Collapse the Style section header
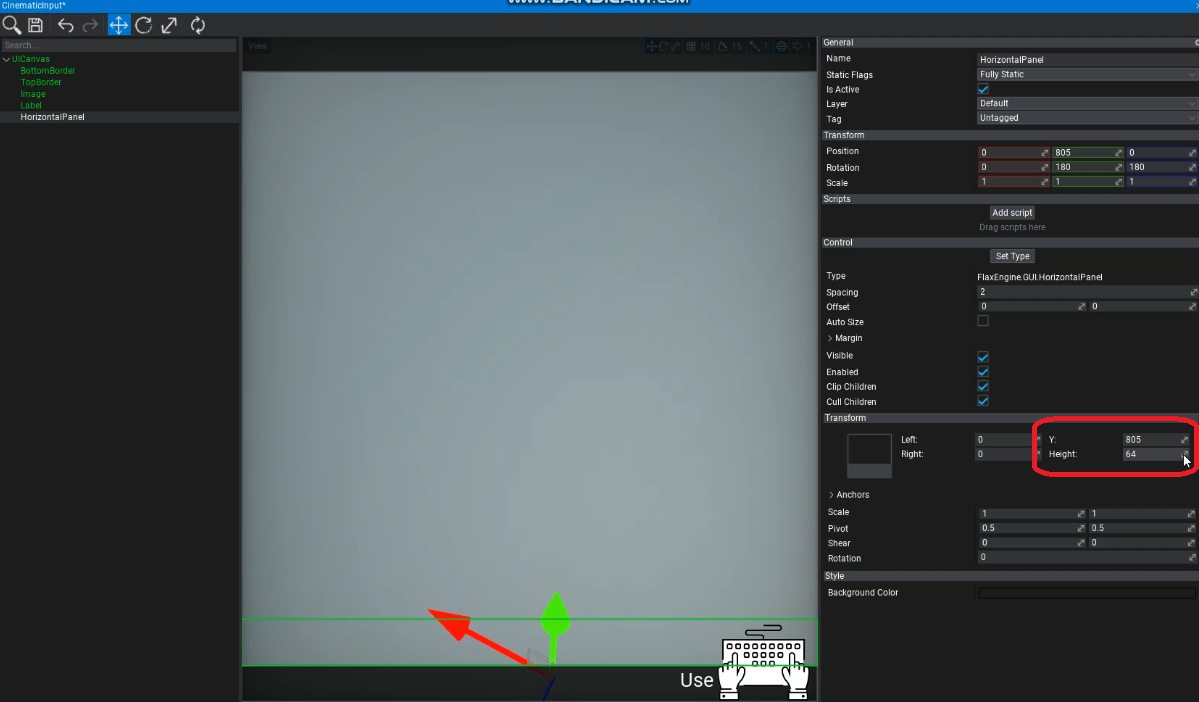 (1009, 576)
